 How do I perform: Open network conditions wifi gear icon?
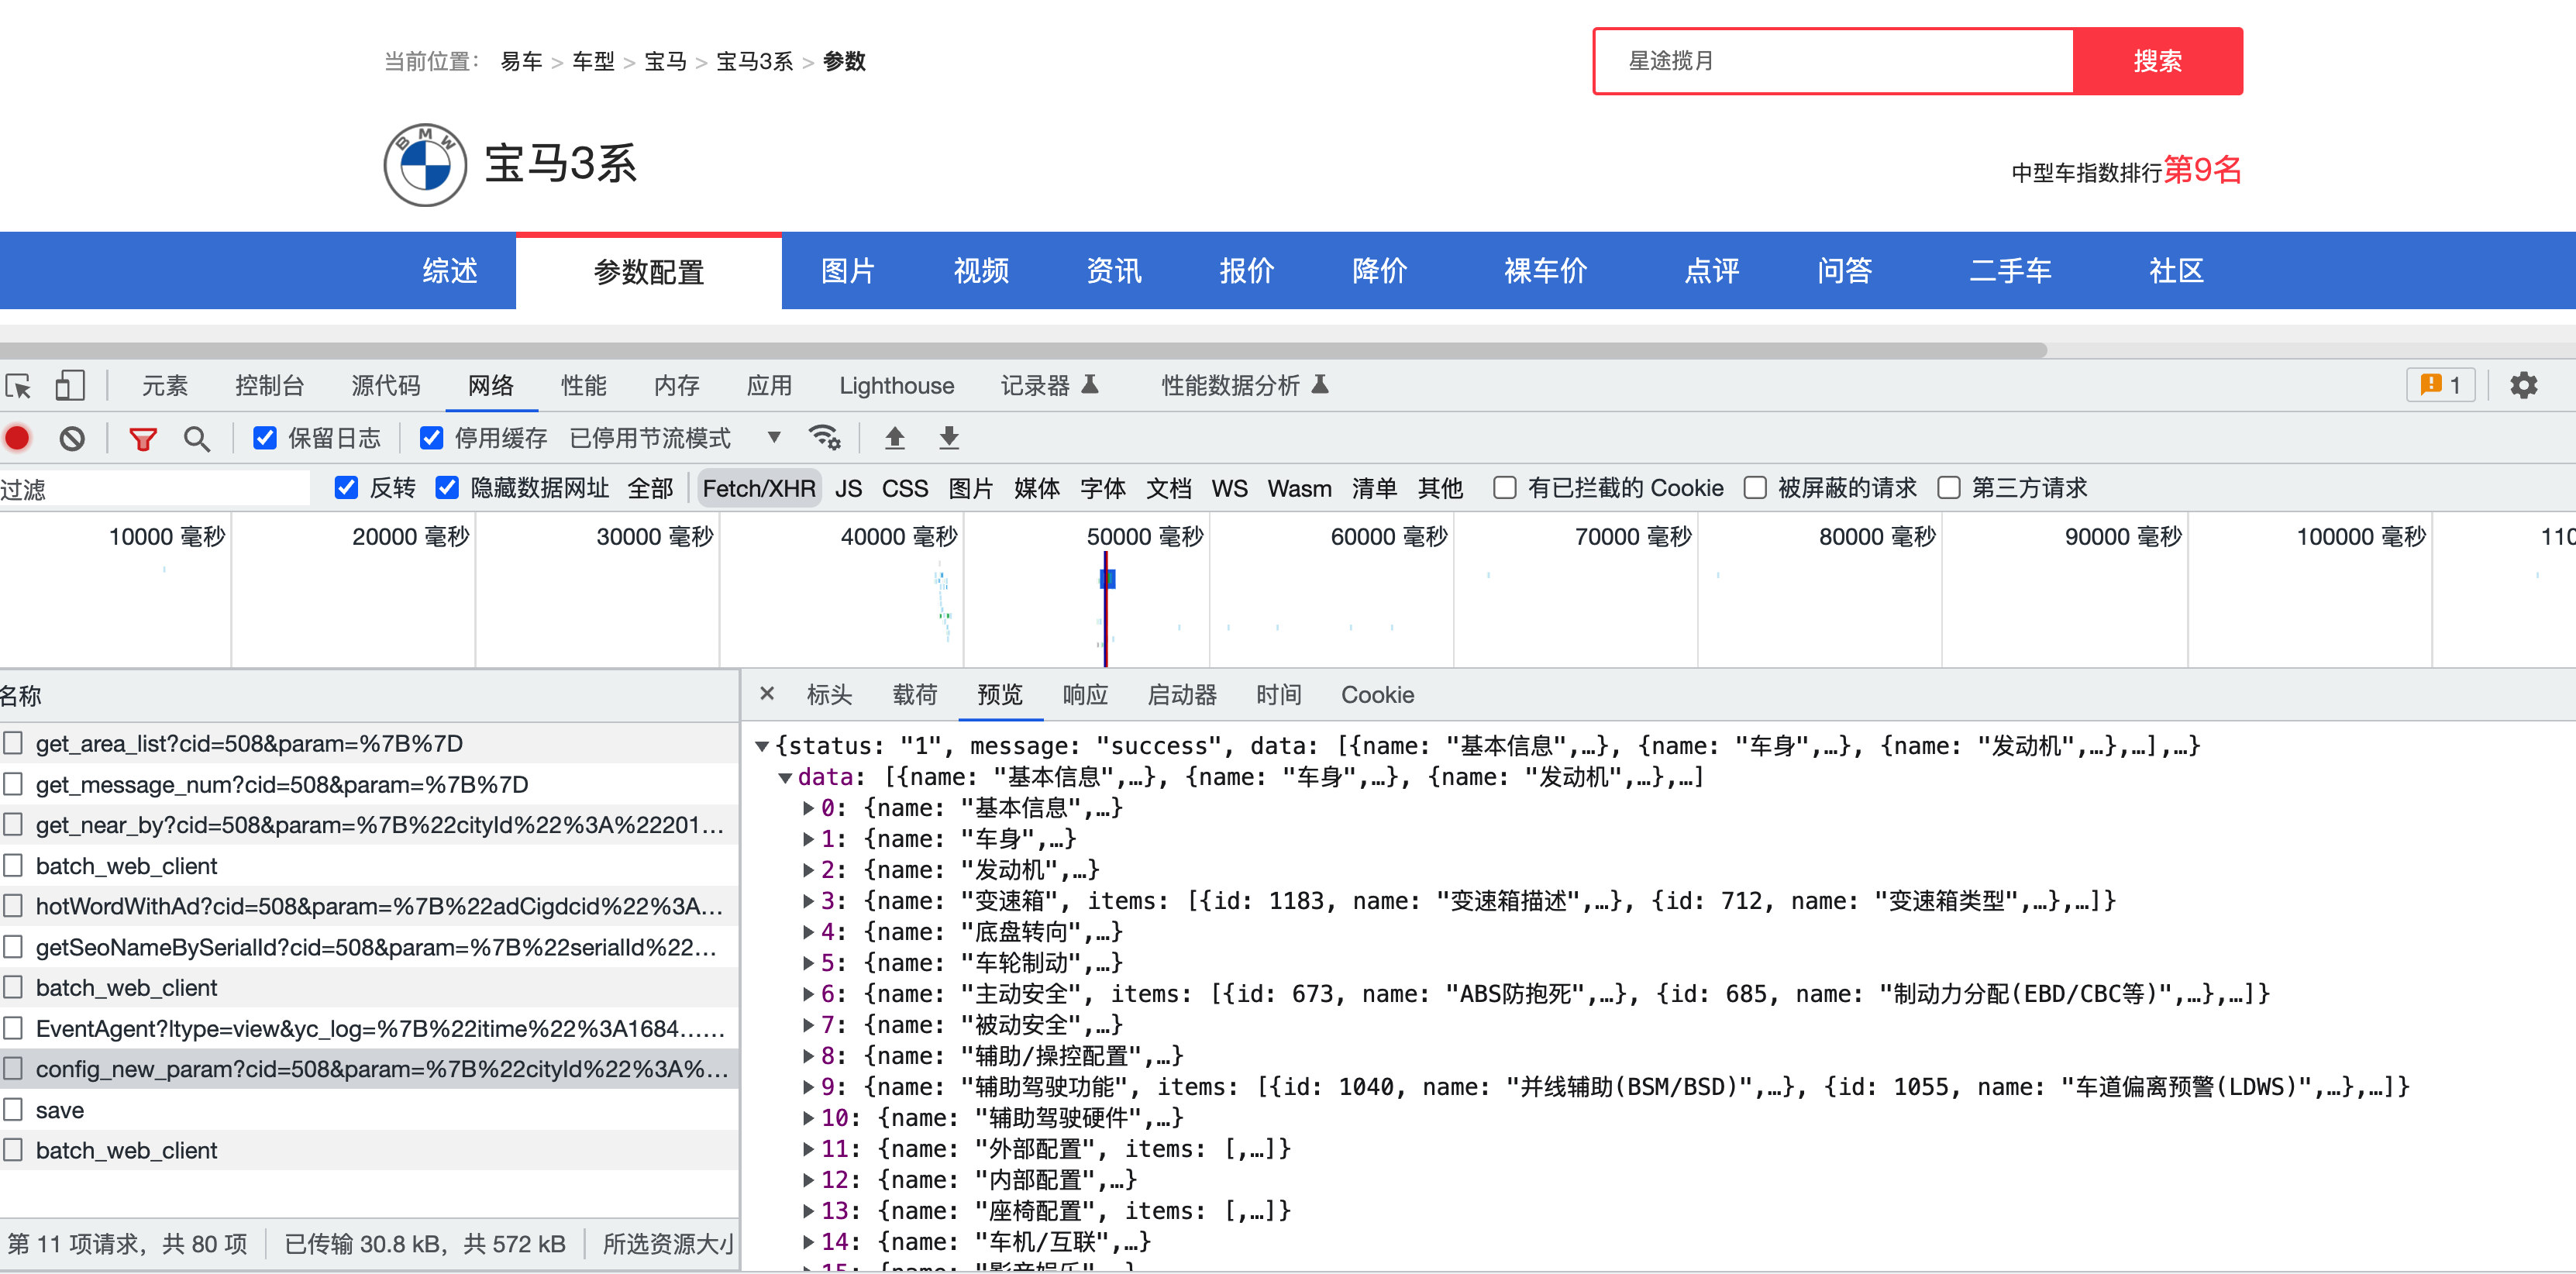tap(825, 437)
